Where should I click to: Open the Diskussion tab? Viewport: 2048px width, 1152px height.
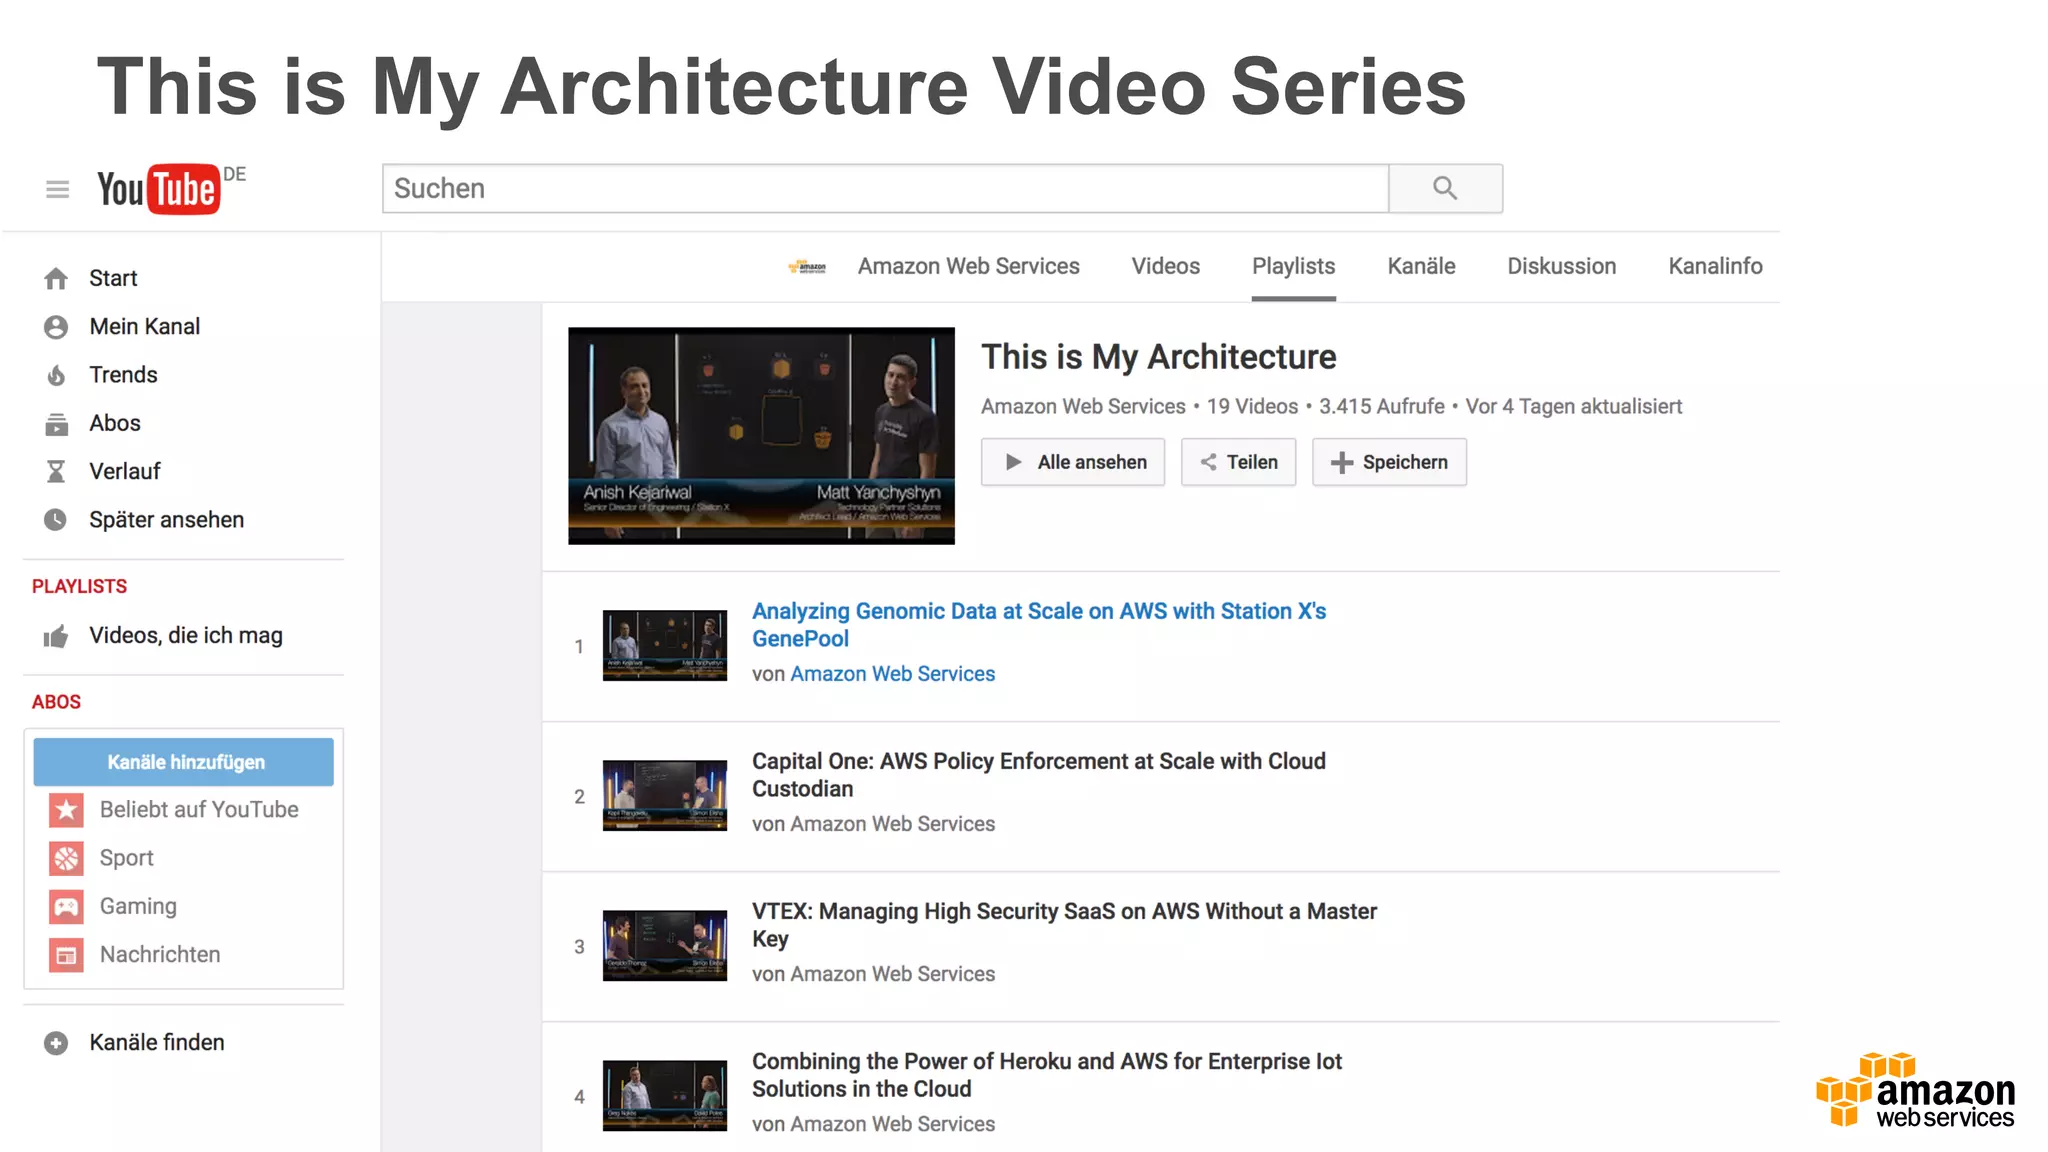point(1561,266)
